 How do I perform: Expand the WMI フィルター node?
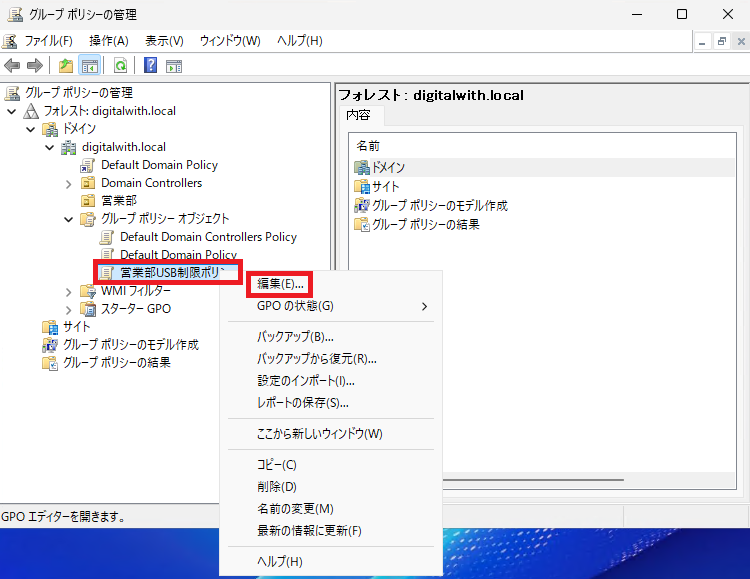click(x=68, y=292)
